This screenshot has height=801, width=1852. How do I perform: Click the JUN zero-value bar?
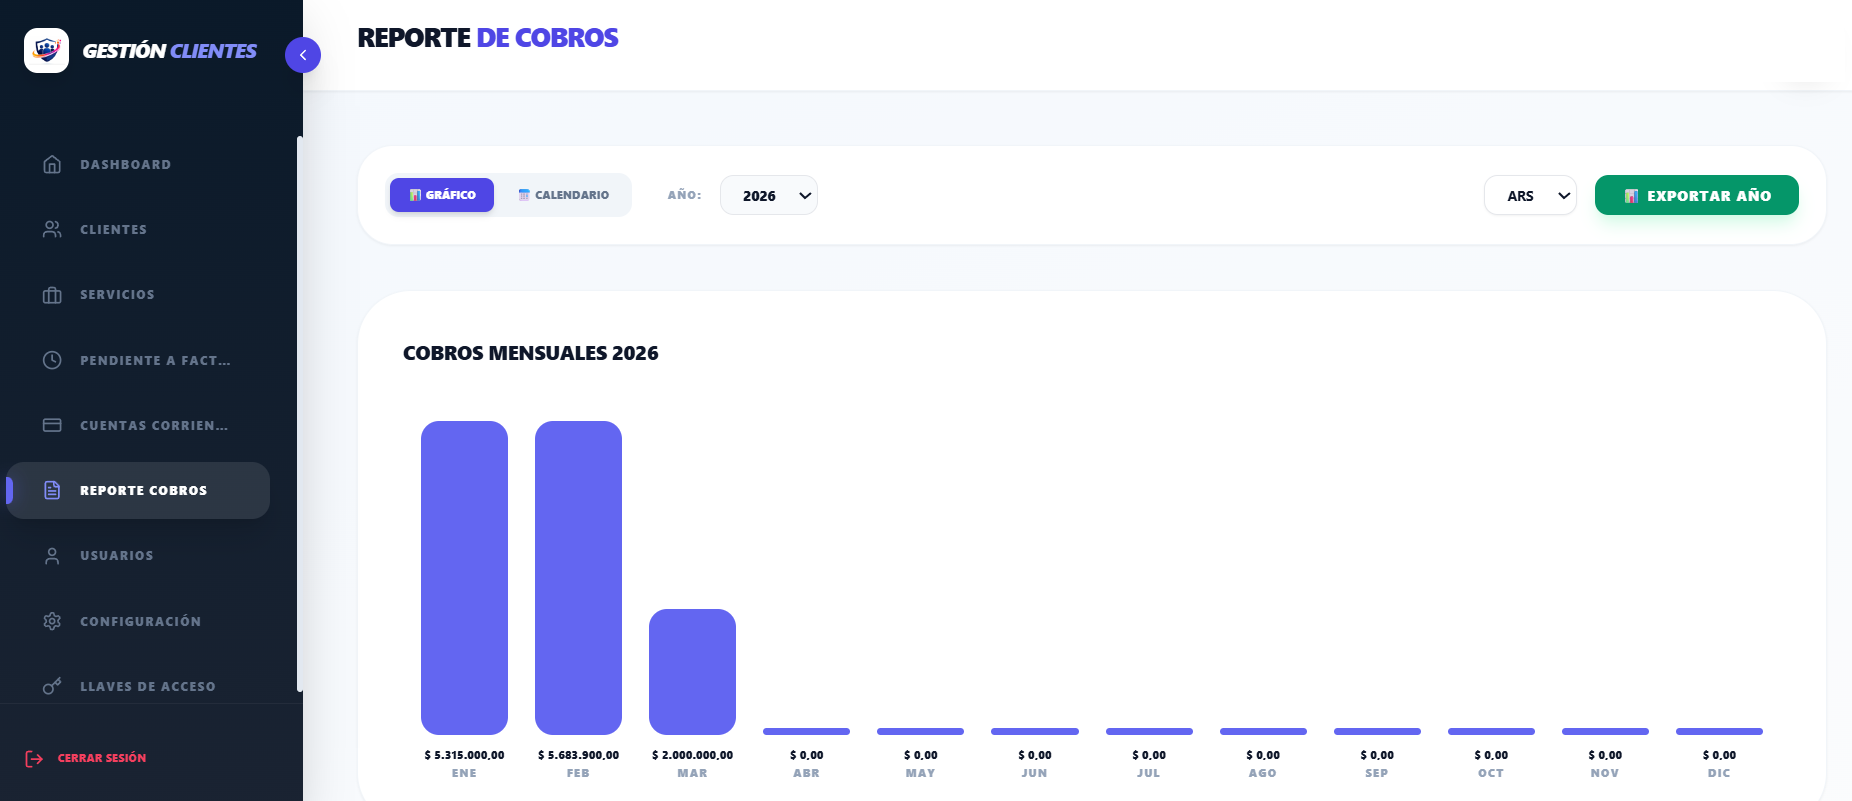[x=1035, y=731]
